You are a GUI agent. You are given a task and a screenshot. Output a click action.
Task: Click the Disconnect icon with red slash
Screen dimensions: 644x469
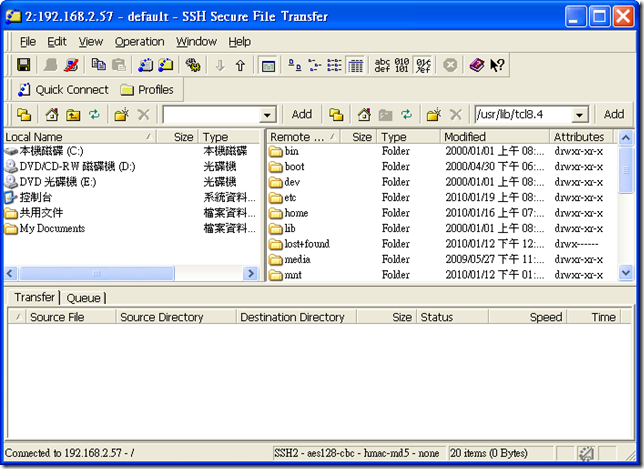tap(71, 65)
